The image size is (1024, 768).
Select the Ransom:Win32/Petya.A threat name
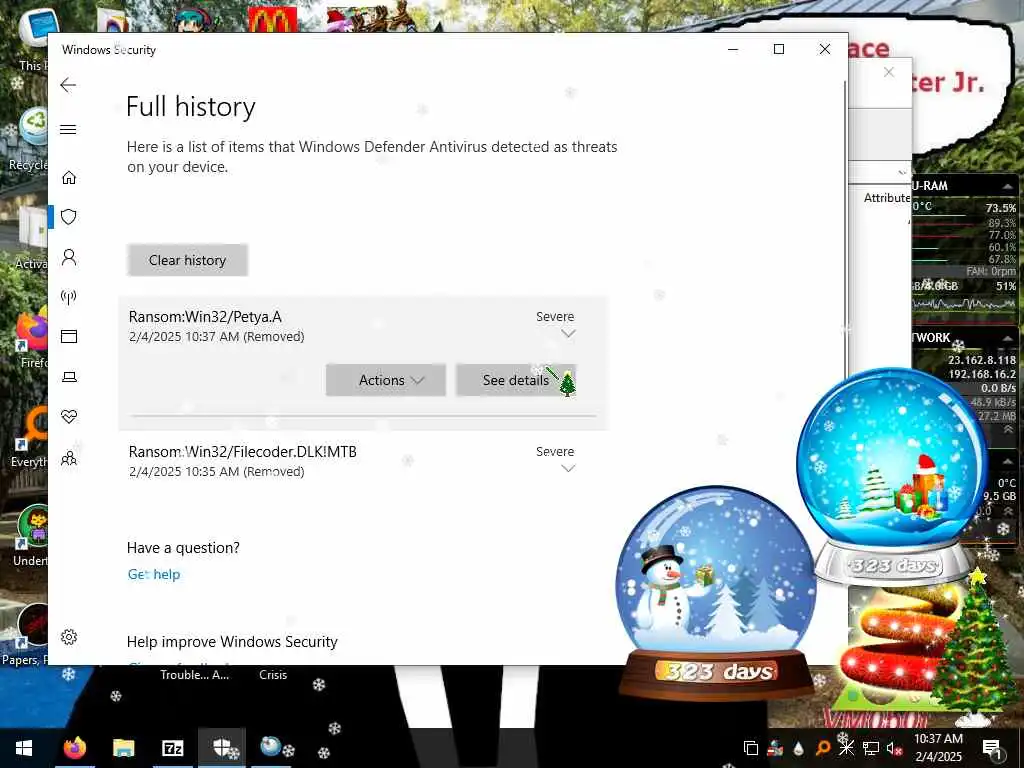205,317
